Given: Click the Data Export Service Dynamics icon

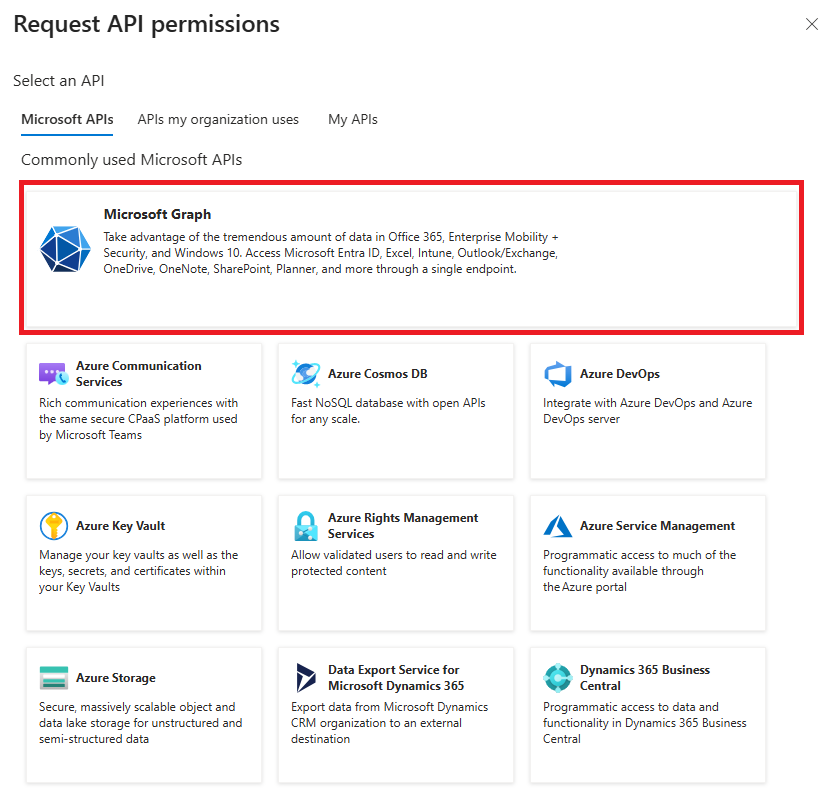Looking at the screenshot, I should [305, 678].
